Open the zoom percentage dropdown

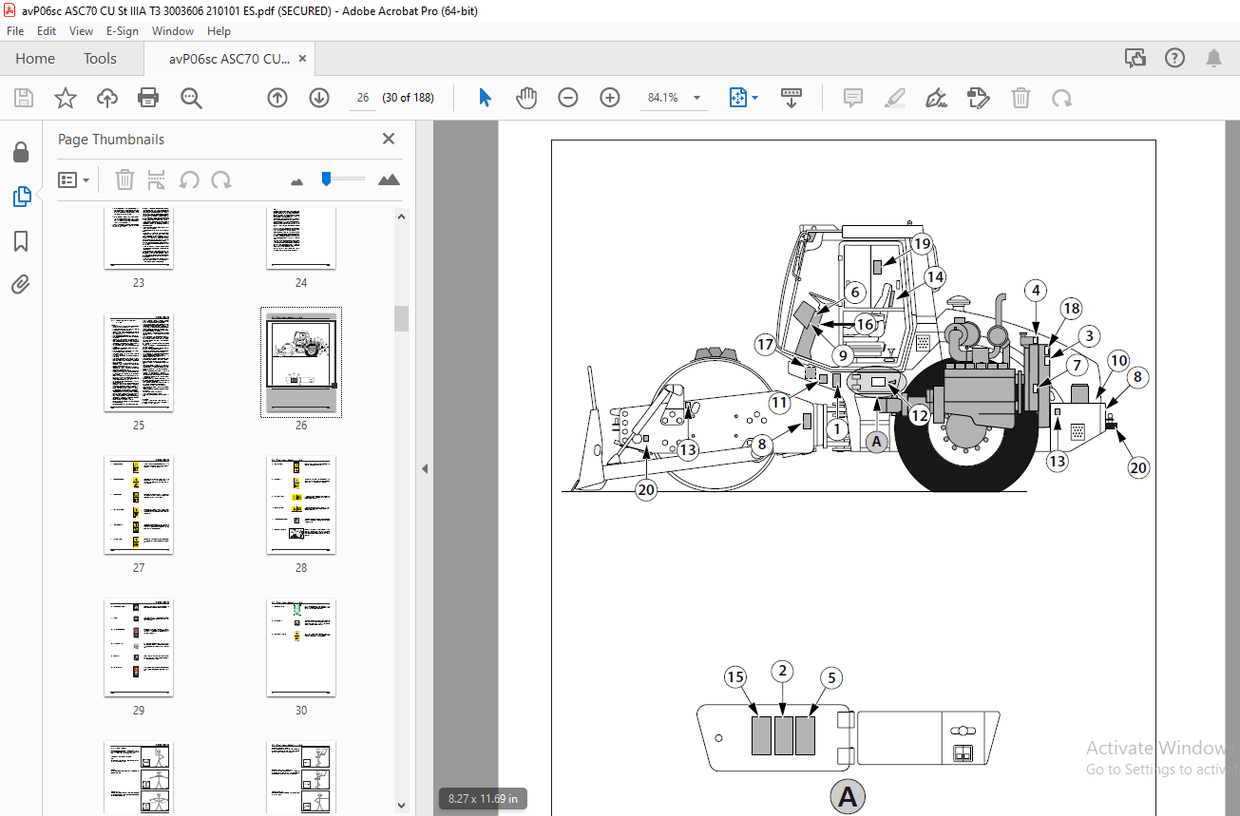click(x=697, y=97)
